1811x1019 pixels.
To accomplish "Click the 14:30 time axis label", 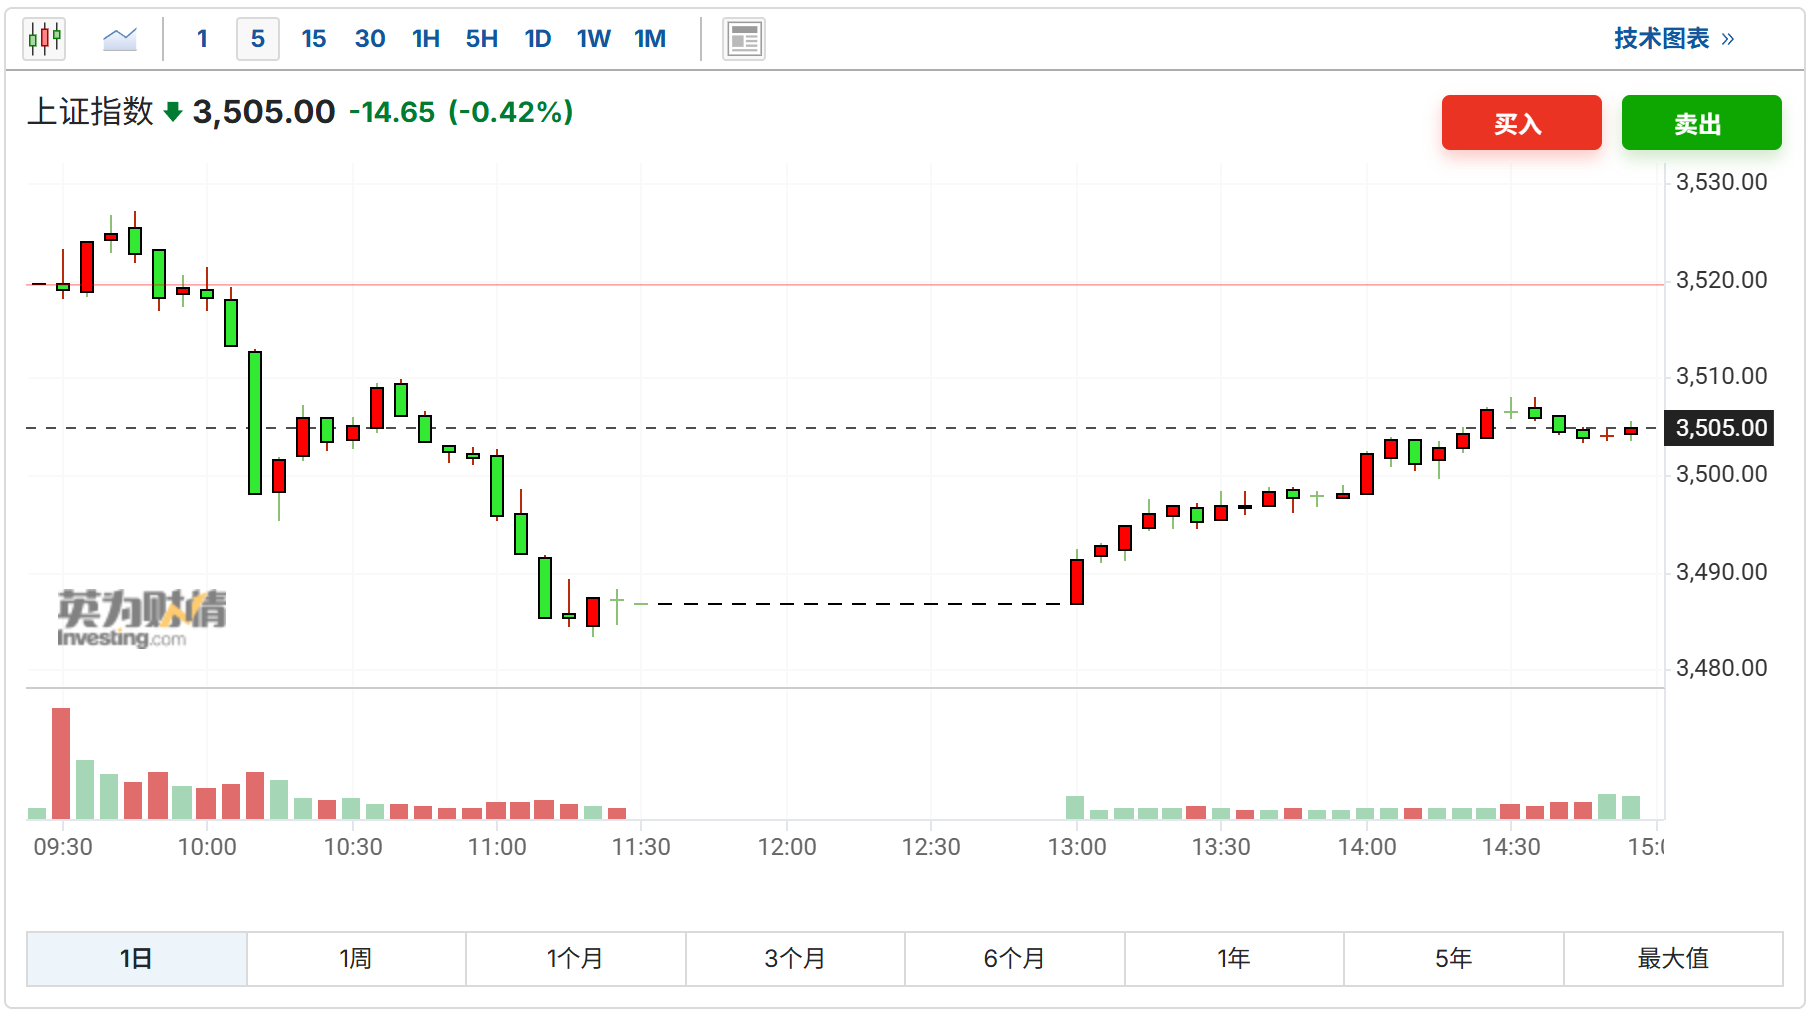I will (1511, 847).
